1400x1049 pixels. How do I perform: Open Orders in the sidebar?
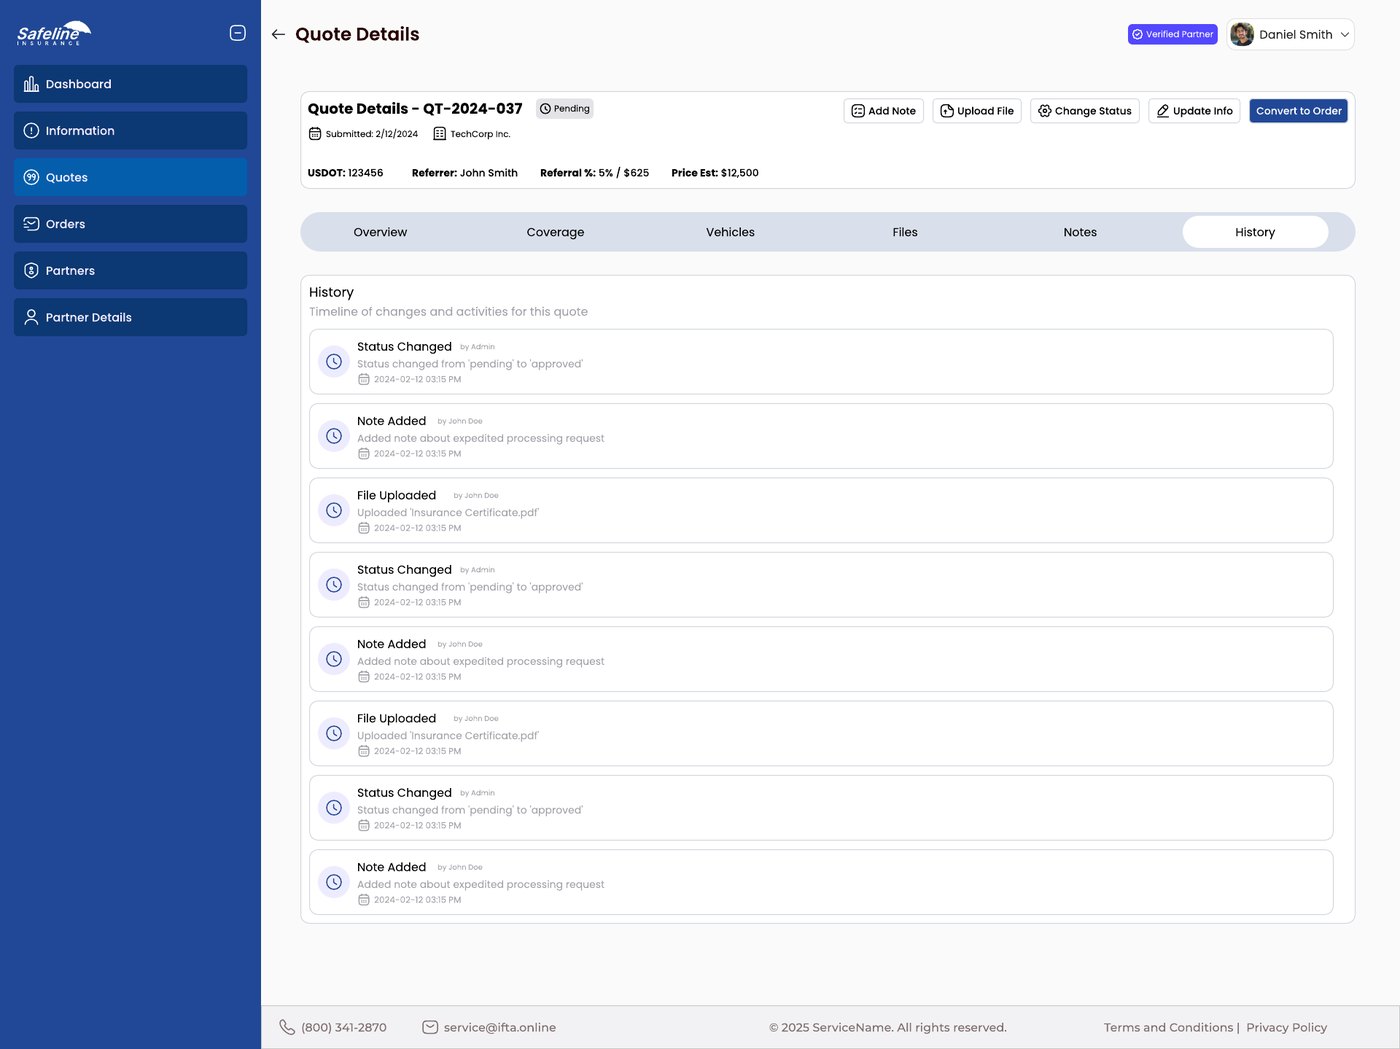point(130,224)
